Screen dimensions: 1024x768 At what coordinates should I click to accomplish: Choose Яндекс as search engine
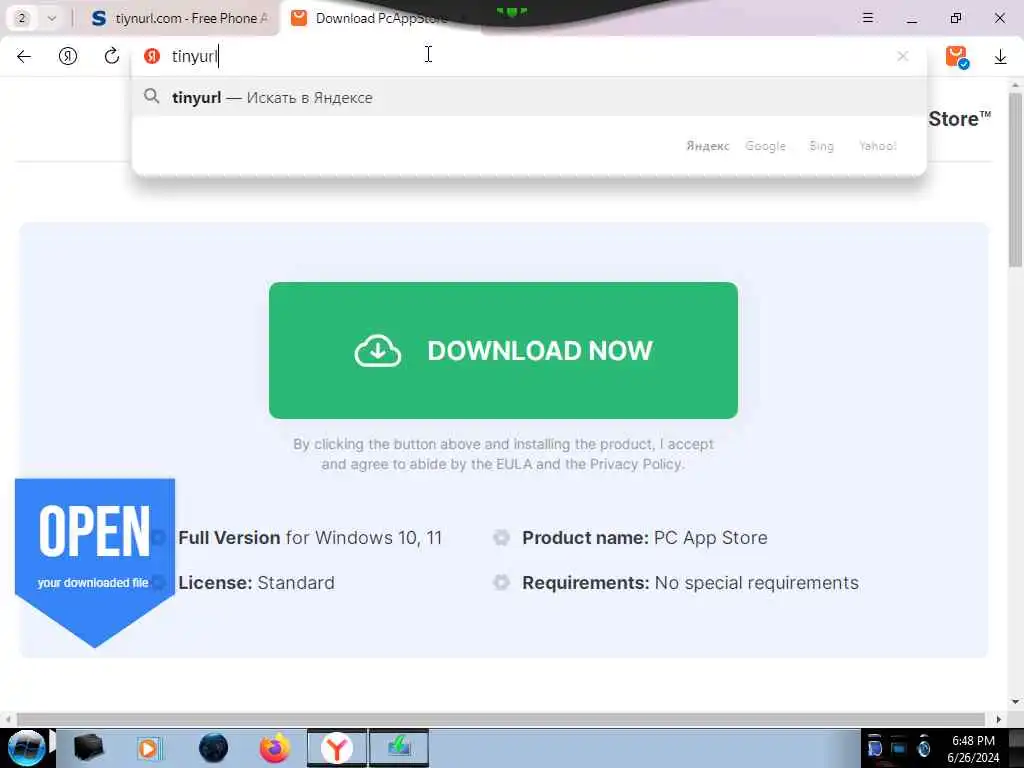[707, 146]
